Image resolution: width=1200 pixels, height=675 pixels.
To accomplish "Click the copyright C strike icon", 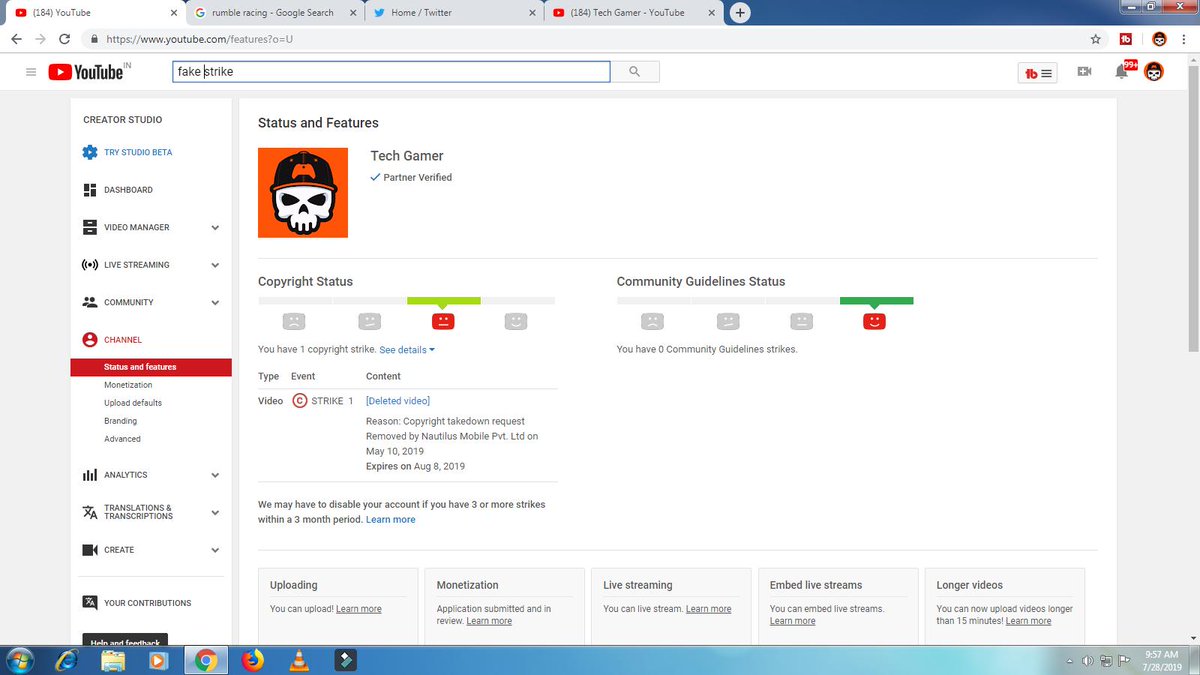I will click(x=300, y=401).
